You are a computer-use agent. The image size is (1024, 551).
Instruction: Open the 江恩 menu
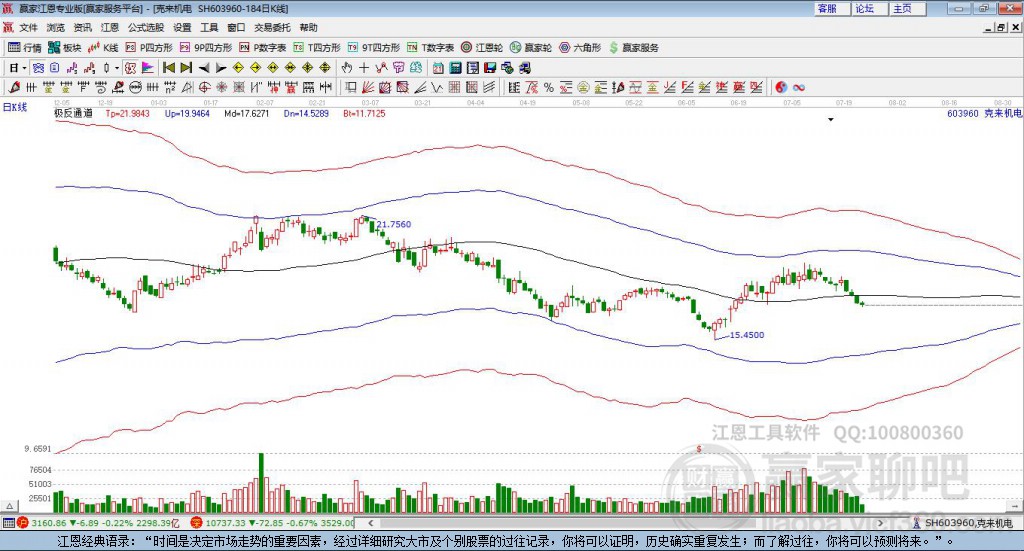(x=110, y=27)
